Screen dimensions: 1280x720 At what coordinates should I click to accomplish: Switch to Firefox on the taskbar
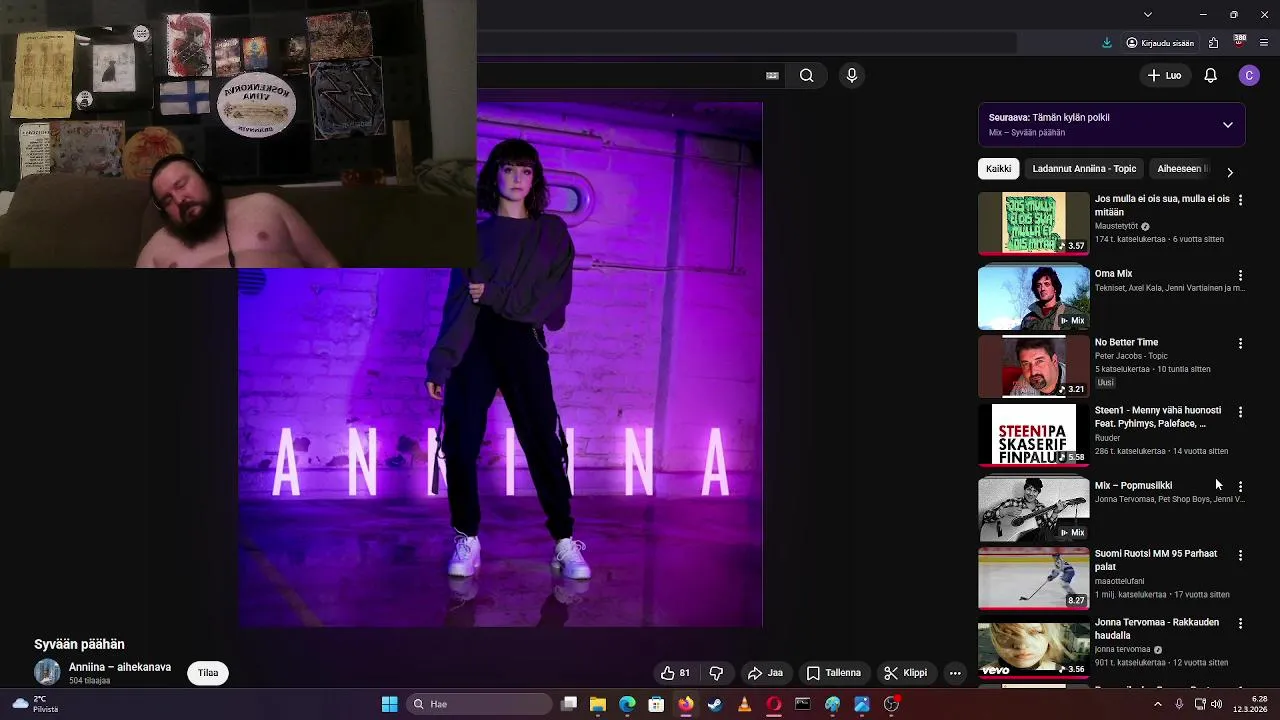(685, 704)
